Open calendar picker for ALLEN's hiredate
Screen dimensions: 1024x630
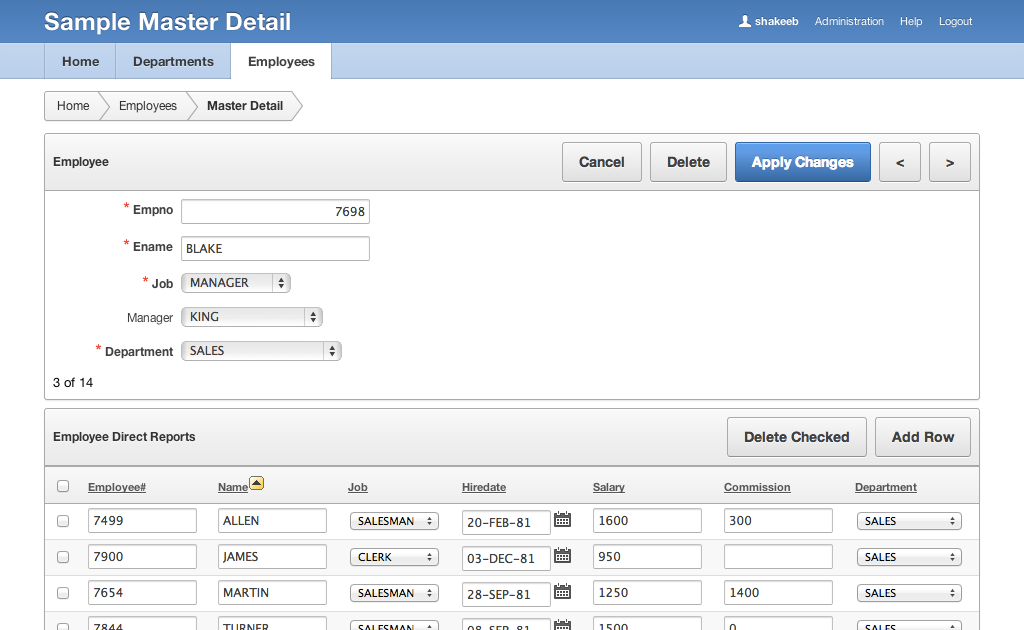point(562,520)
